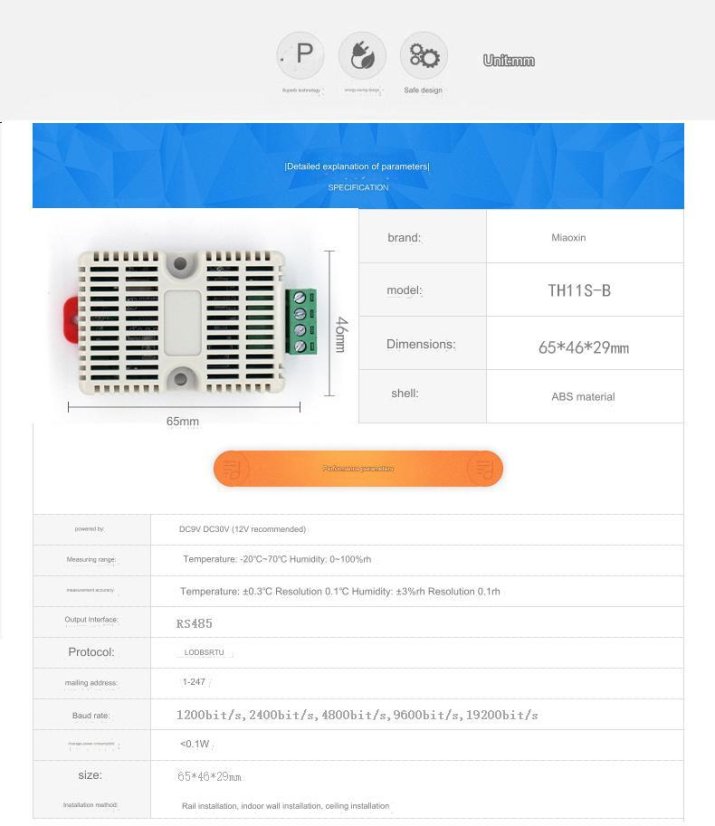Select the baud rate list starting with 1200bit/s
Viewport: 715px width, 826px height.
pyautogui.click(x=357, y=715)
